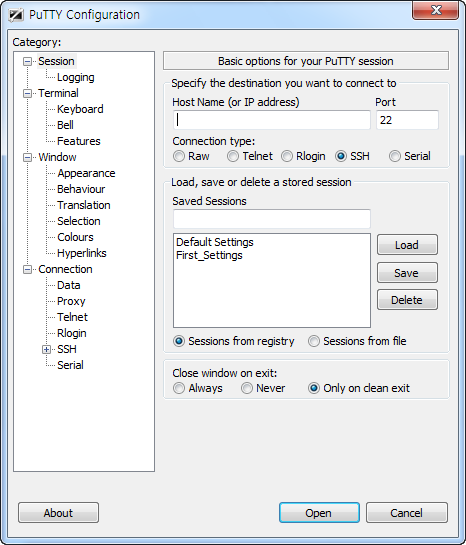The image size is (466, 545).
Task: Open the Behaviour category
Action: point(81,189)
